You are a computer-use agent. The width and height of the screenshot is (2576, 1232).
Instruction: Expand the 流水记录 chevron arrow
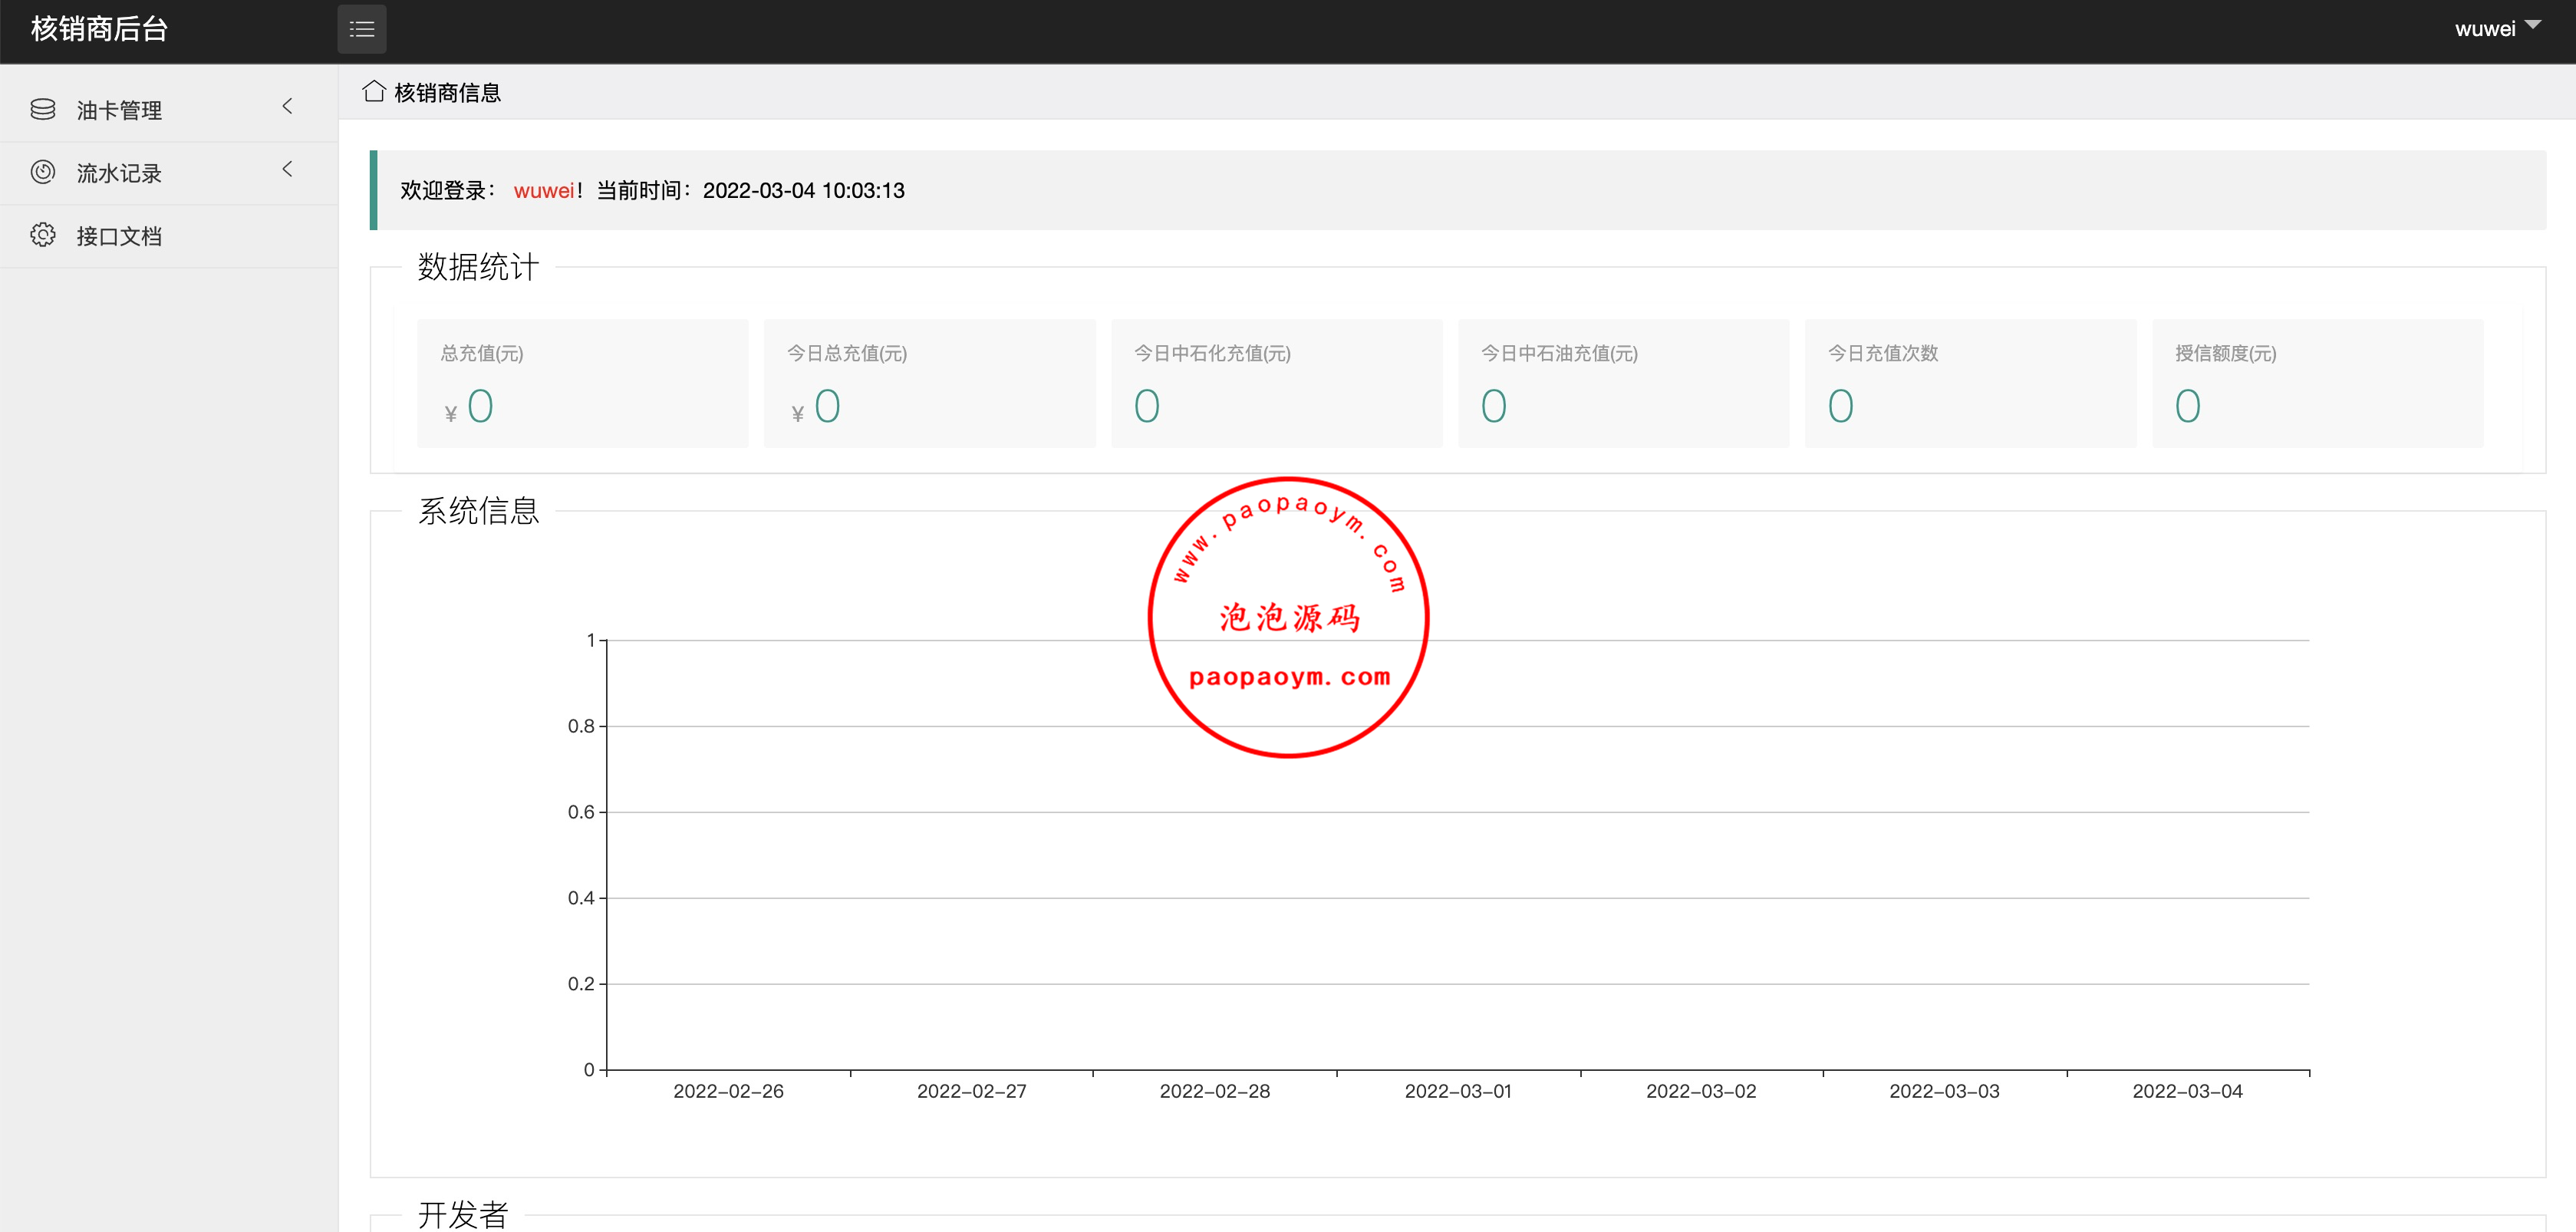coord(288,169)
